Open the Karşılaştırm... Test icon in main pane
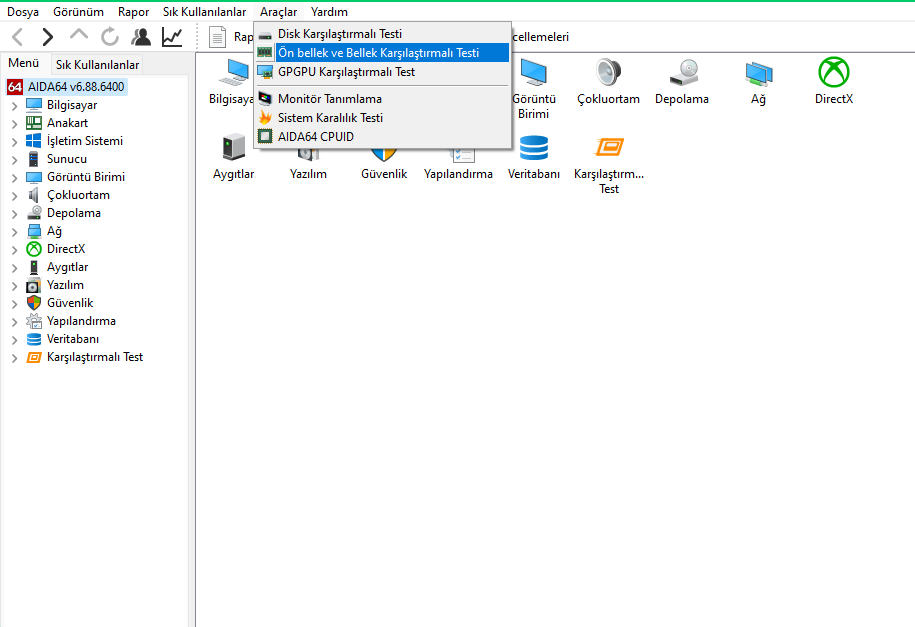This screenshot has height=627, width=915. (x=609, y=147)
